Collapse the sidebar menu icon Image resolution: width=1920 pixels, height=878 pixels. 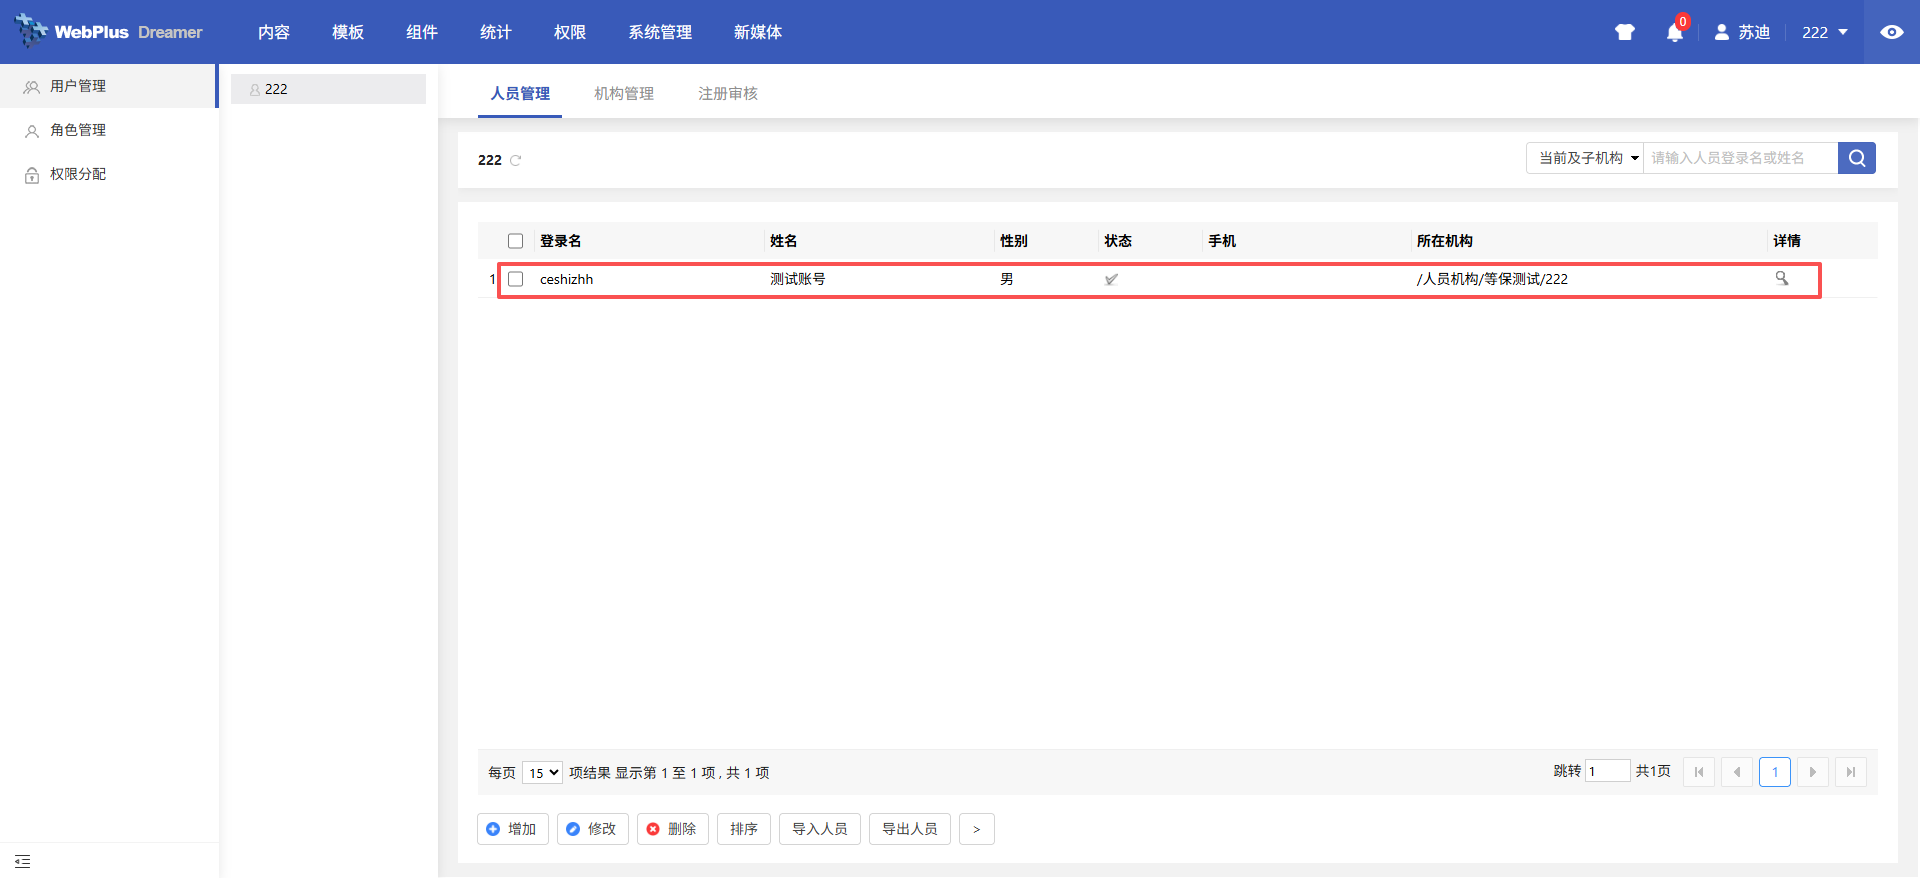coord(23,861)
